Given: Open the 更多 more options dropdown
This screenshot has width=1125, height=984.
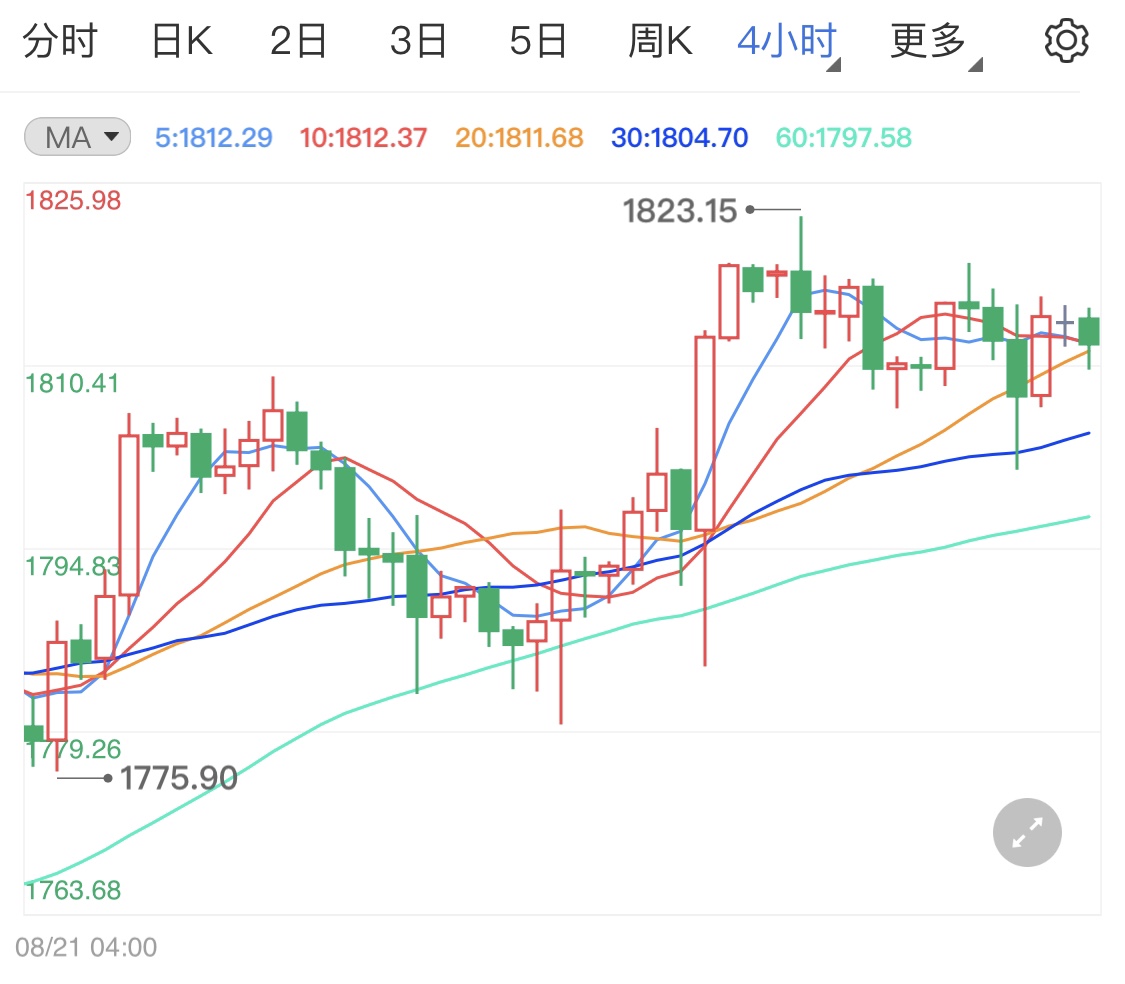Looking at the screenshot, I should tap(936, 43).
